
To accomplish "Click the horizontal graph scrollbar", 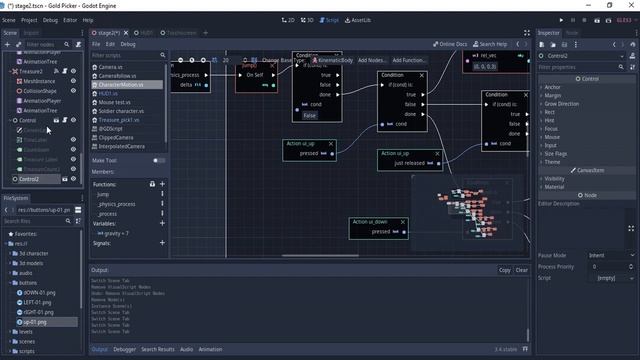I will coord(320,256).
